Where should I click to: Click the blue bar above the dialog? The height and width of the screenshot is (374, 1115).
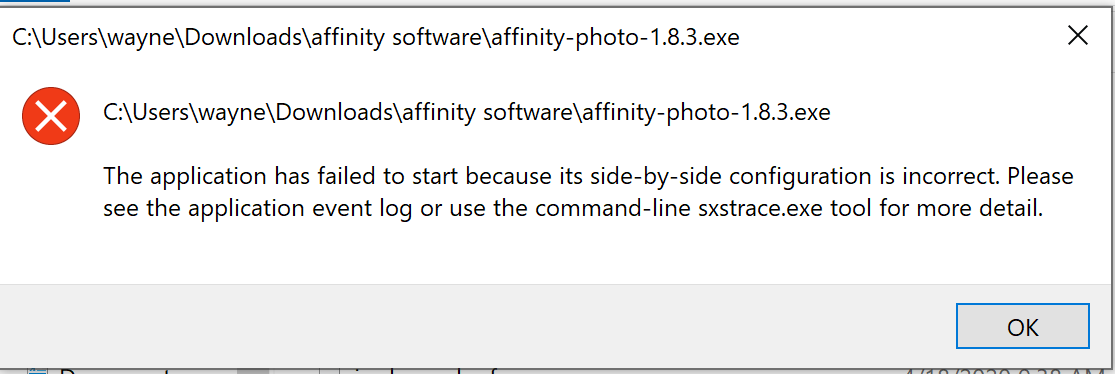(35, 1)
